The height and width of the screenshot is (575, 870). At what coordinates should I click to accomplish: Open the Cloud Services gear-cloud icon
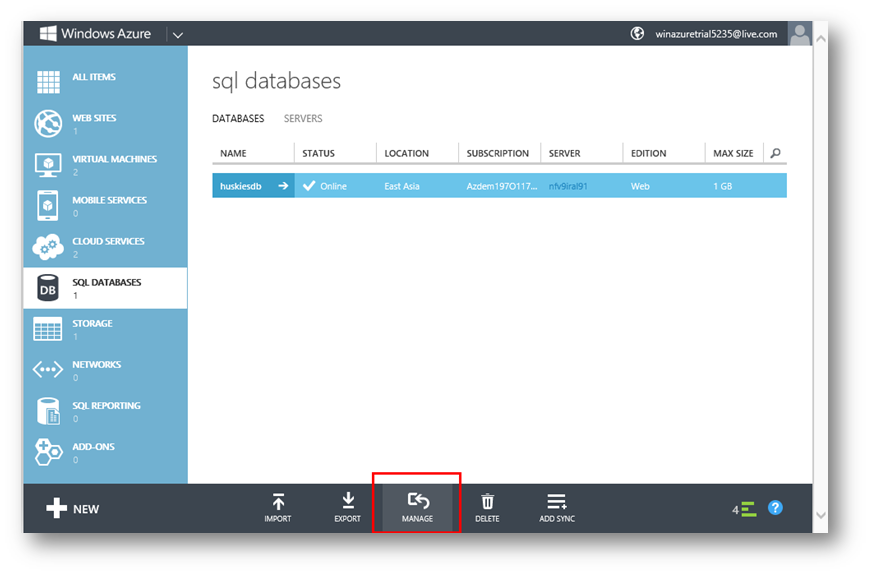tap(48, 246)
